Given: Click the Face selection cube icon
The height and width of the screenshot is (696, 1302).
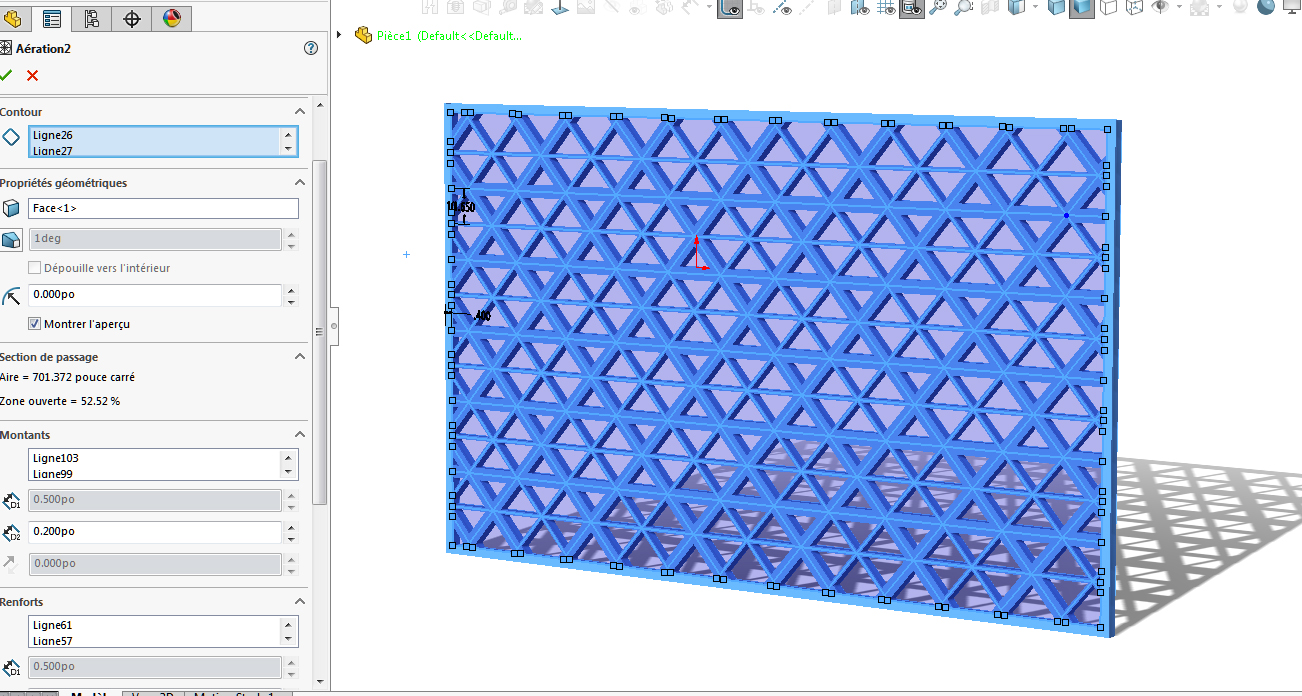Looking at the screenshot, I should click(11, 208).
